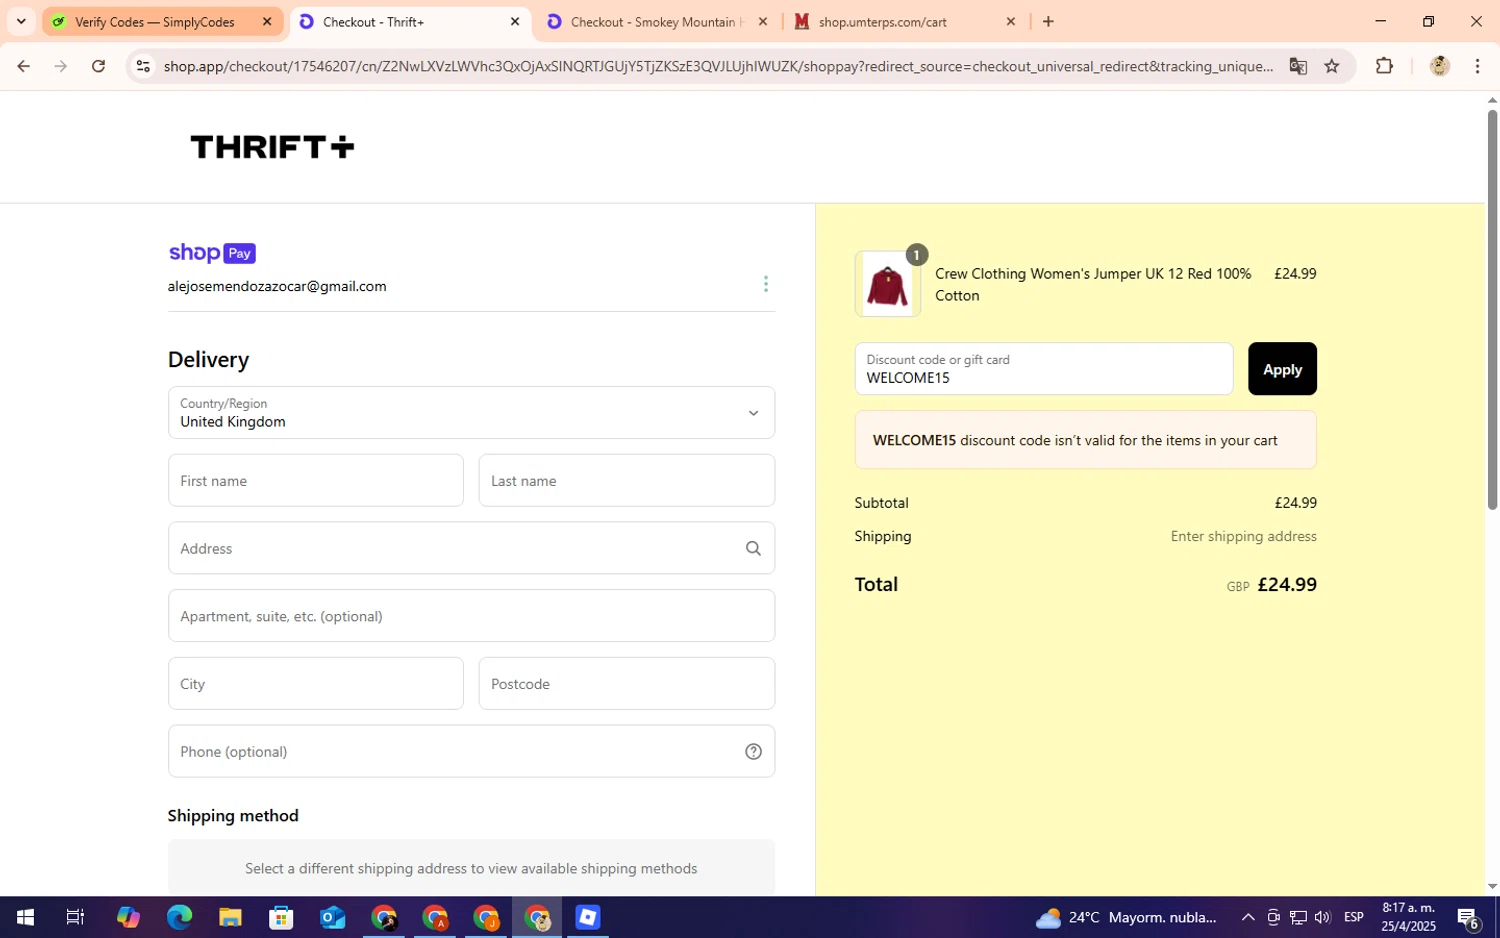1500x938 pixels.
Task: Click the City field
Action: click(315, 684)
